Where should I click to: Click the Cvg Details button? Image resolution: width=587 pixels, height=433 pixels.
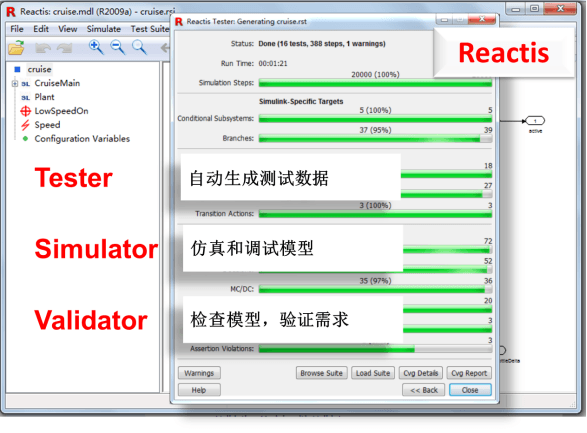point(421,373)
